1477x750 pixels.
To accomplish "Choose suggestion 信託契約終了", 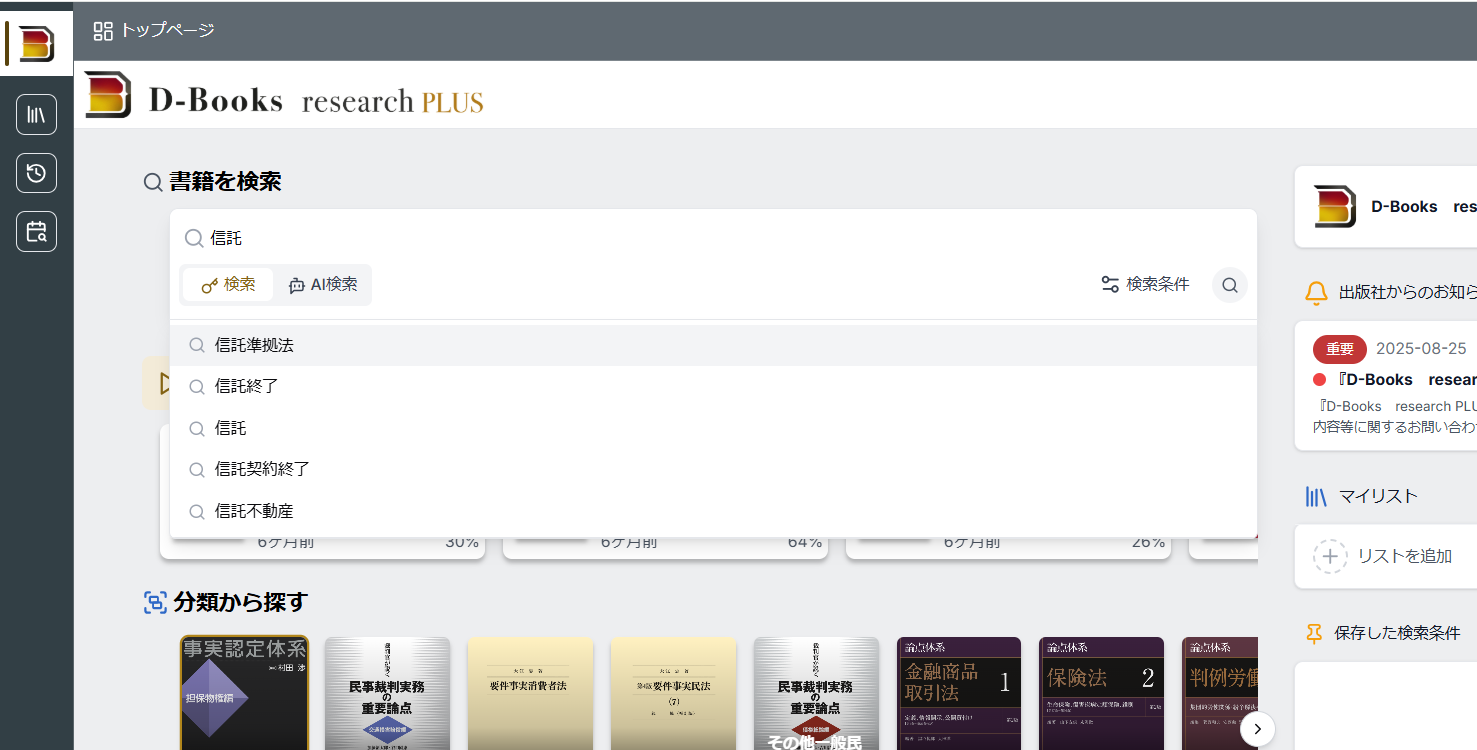I will [x=713, y=469].
